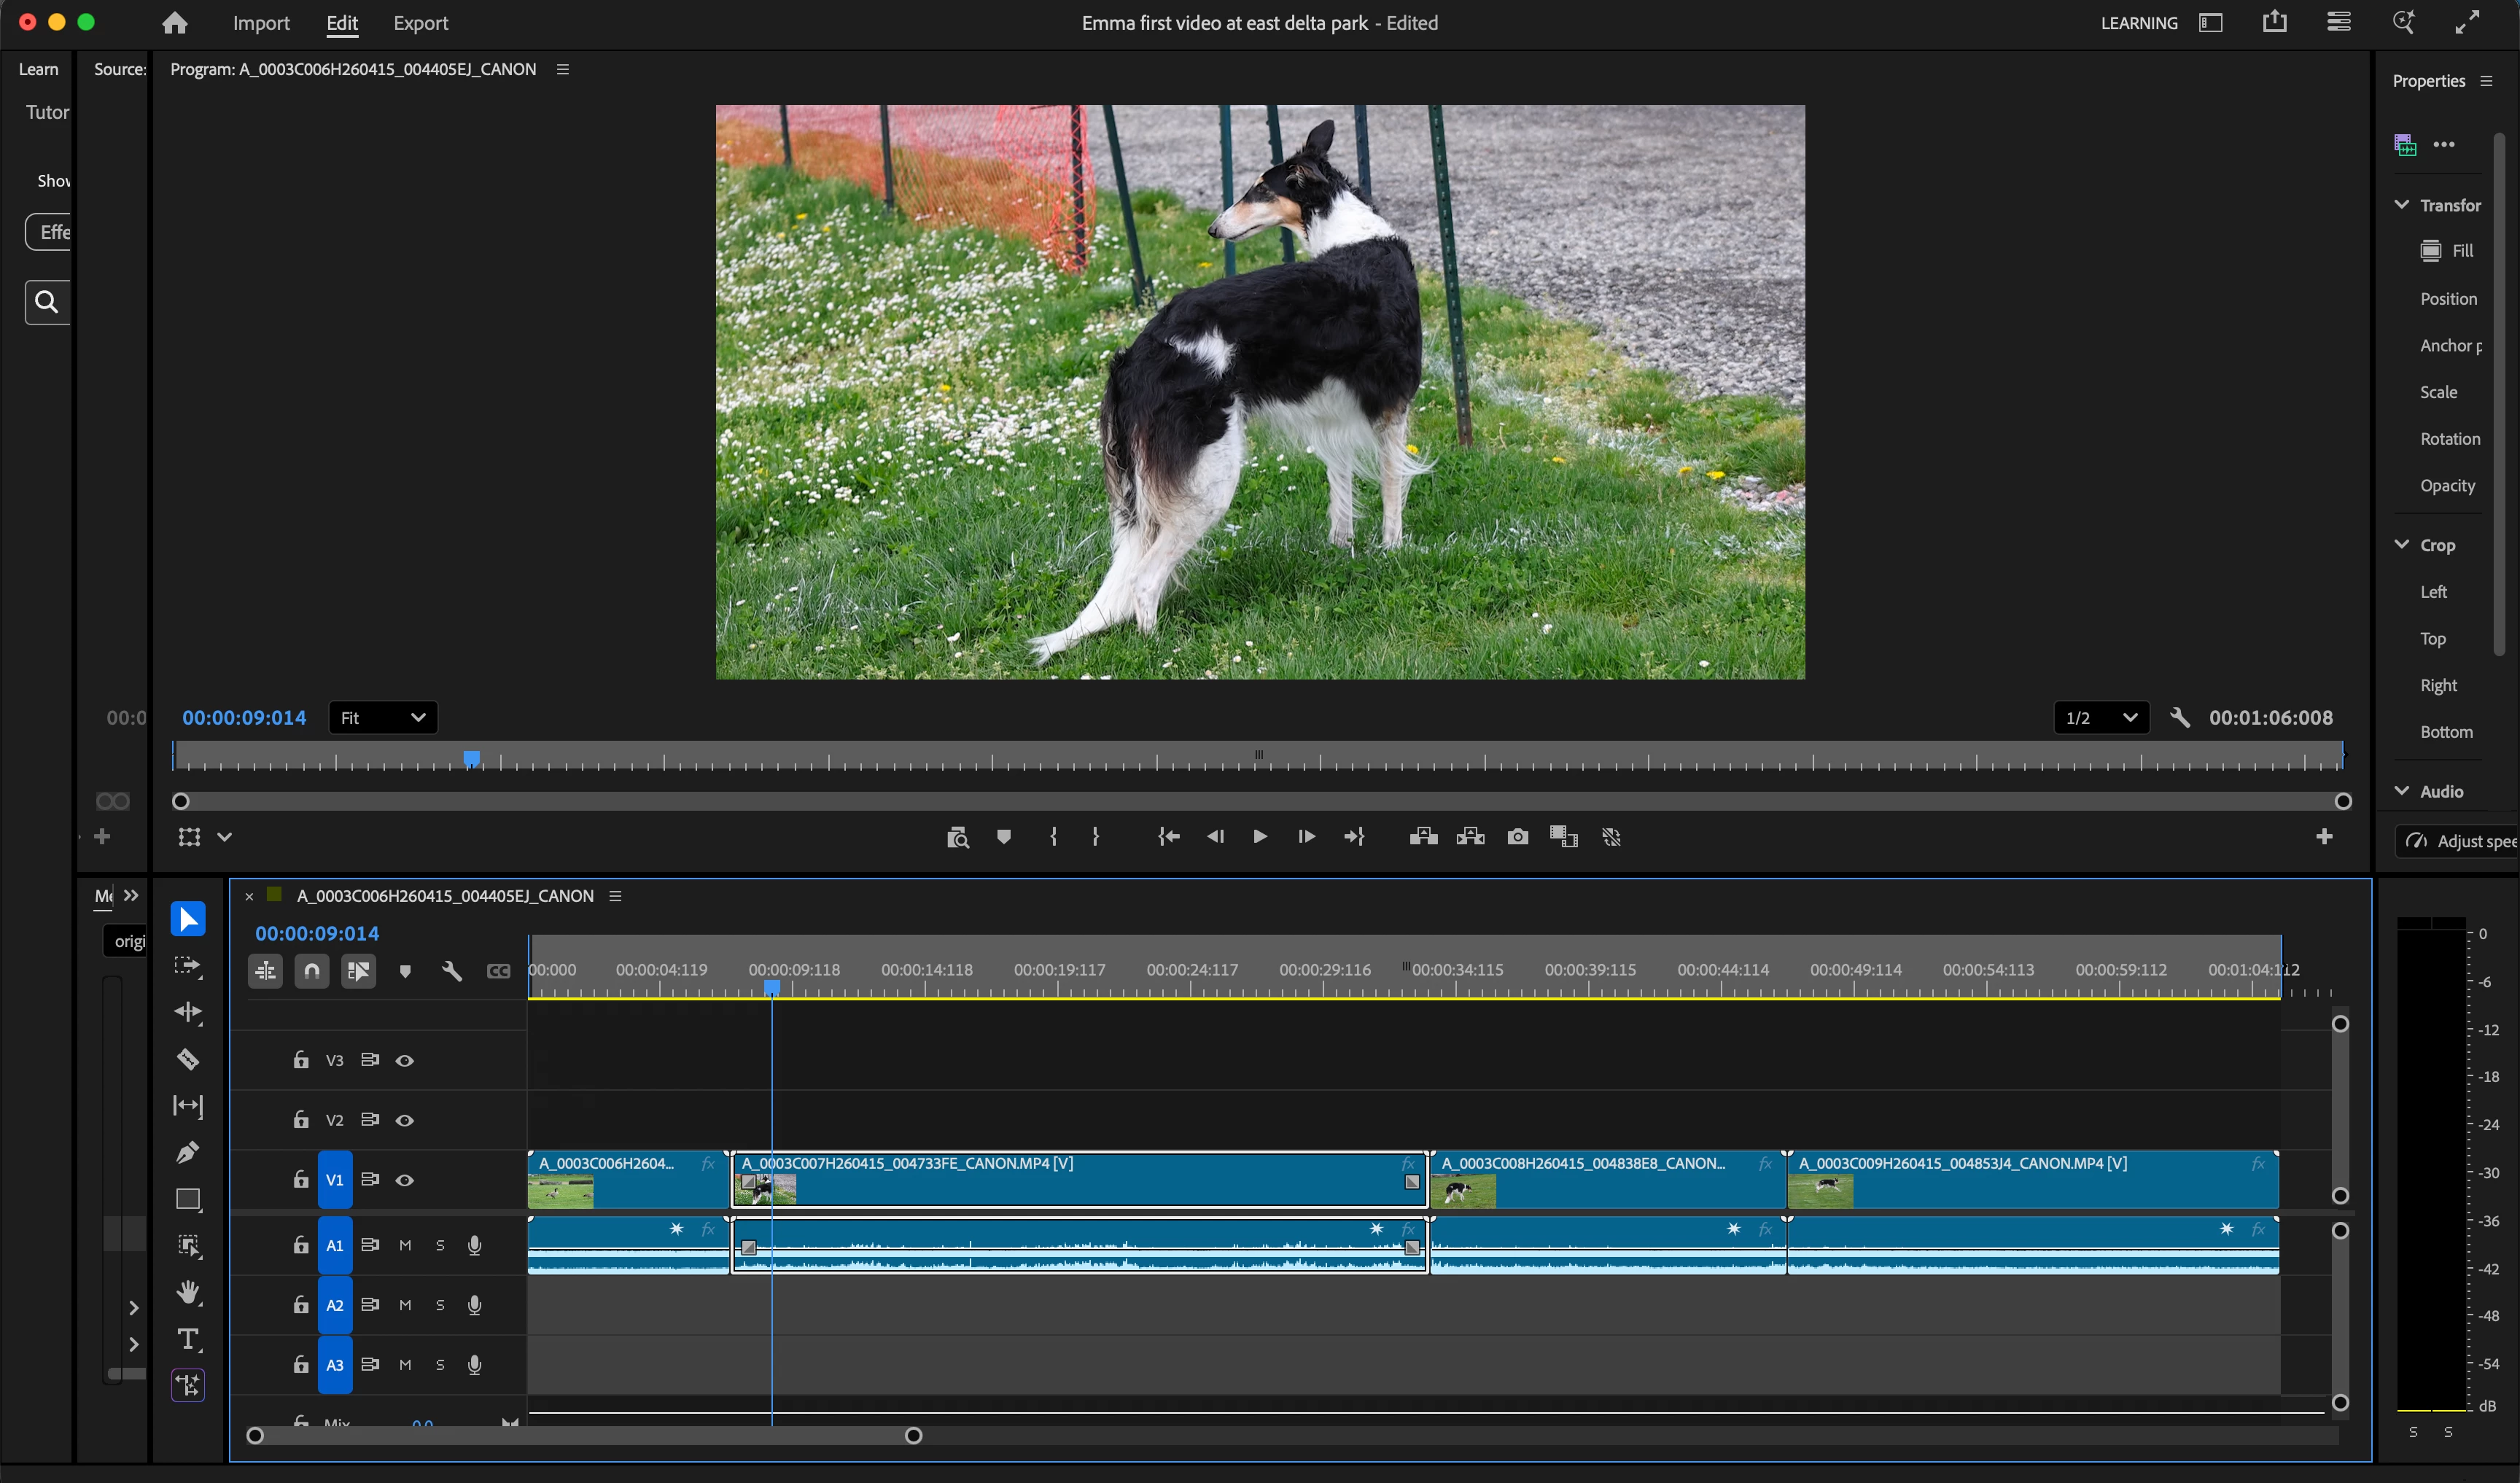Toggle lock on track V3
This screenshot has height=1483, width=2520.
pyautogui.click(x=300, y=1060)
